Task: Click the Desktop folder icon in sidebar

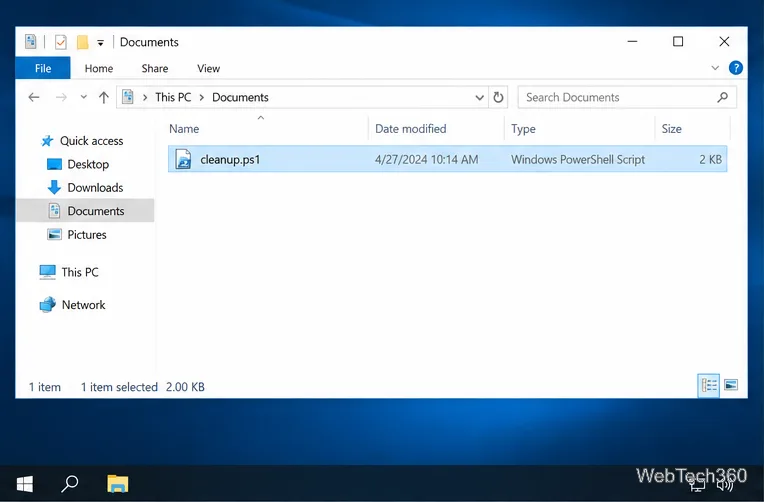Action: pos(54,164)
